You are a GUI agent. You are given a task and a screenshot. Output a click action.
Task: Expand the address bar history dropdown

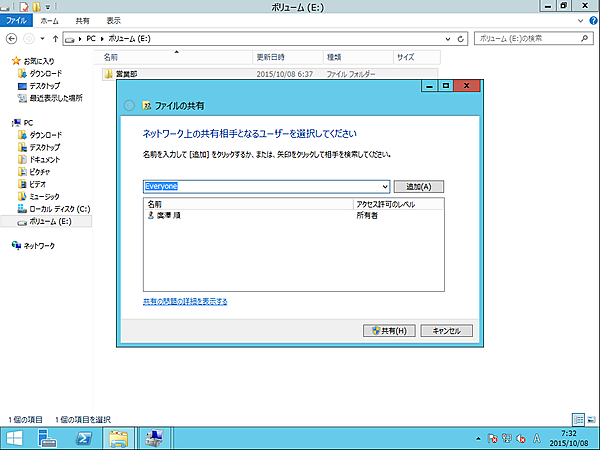tap(448, 39)
